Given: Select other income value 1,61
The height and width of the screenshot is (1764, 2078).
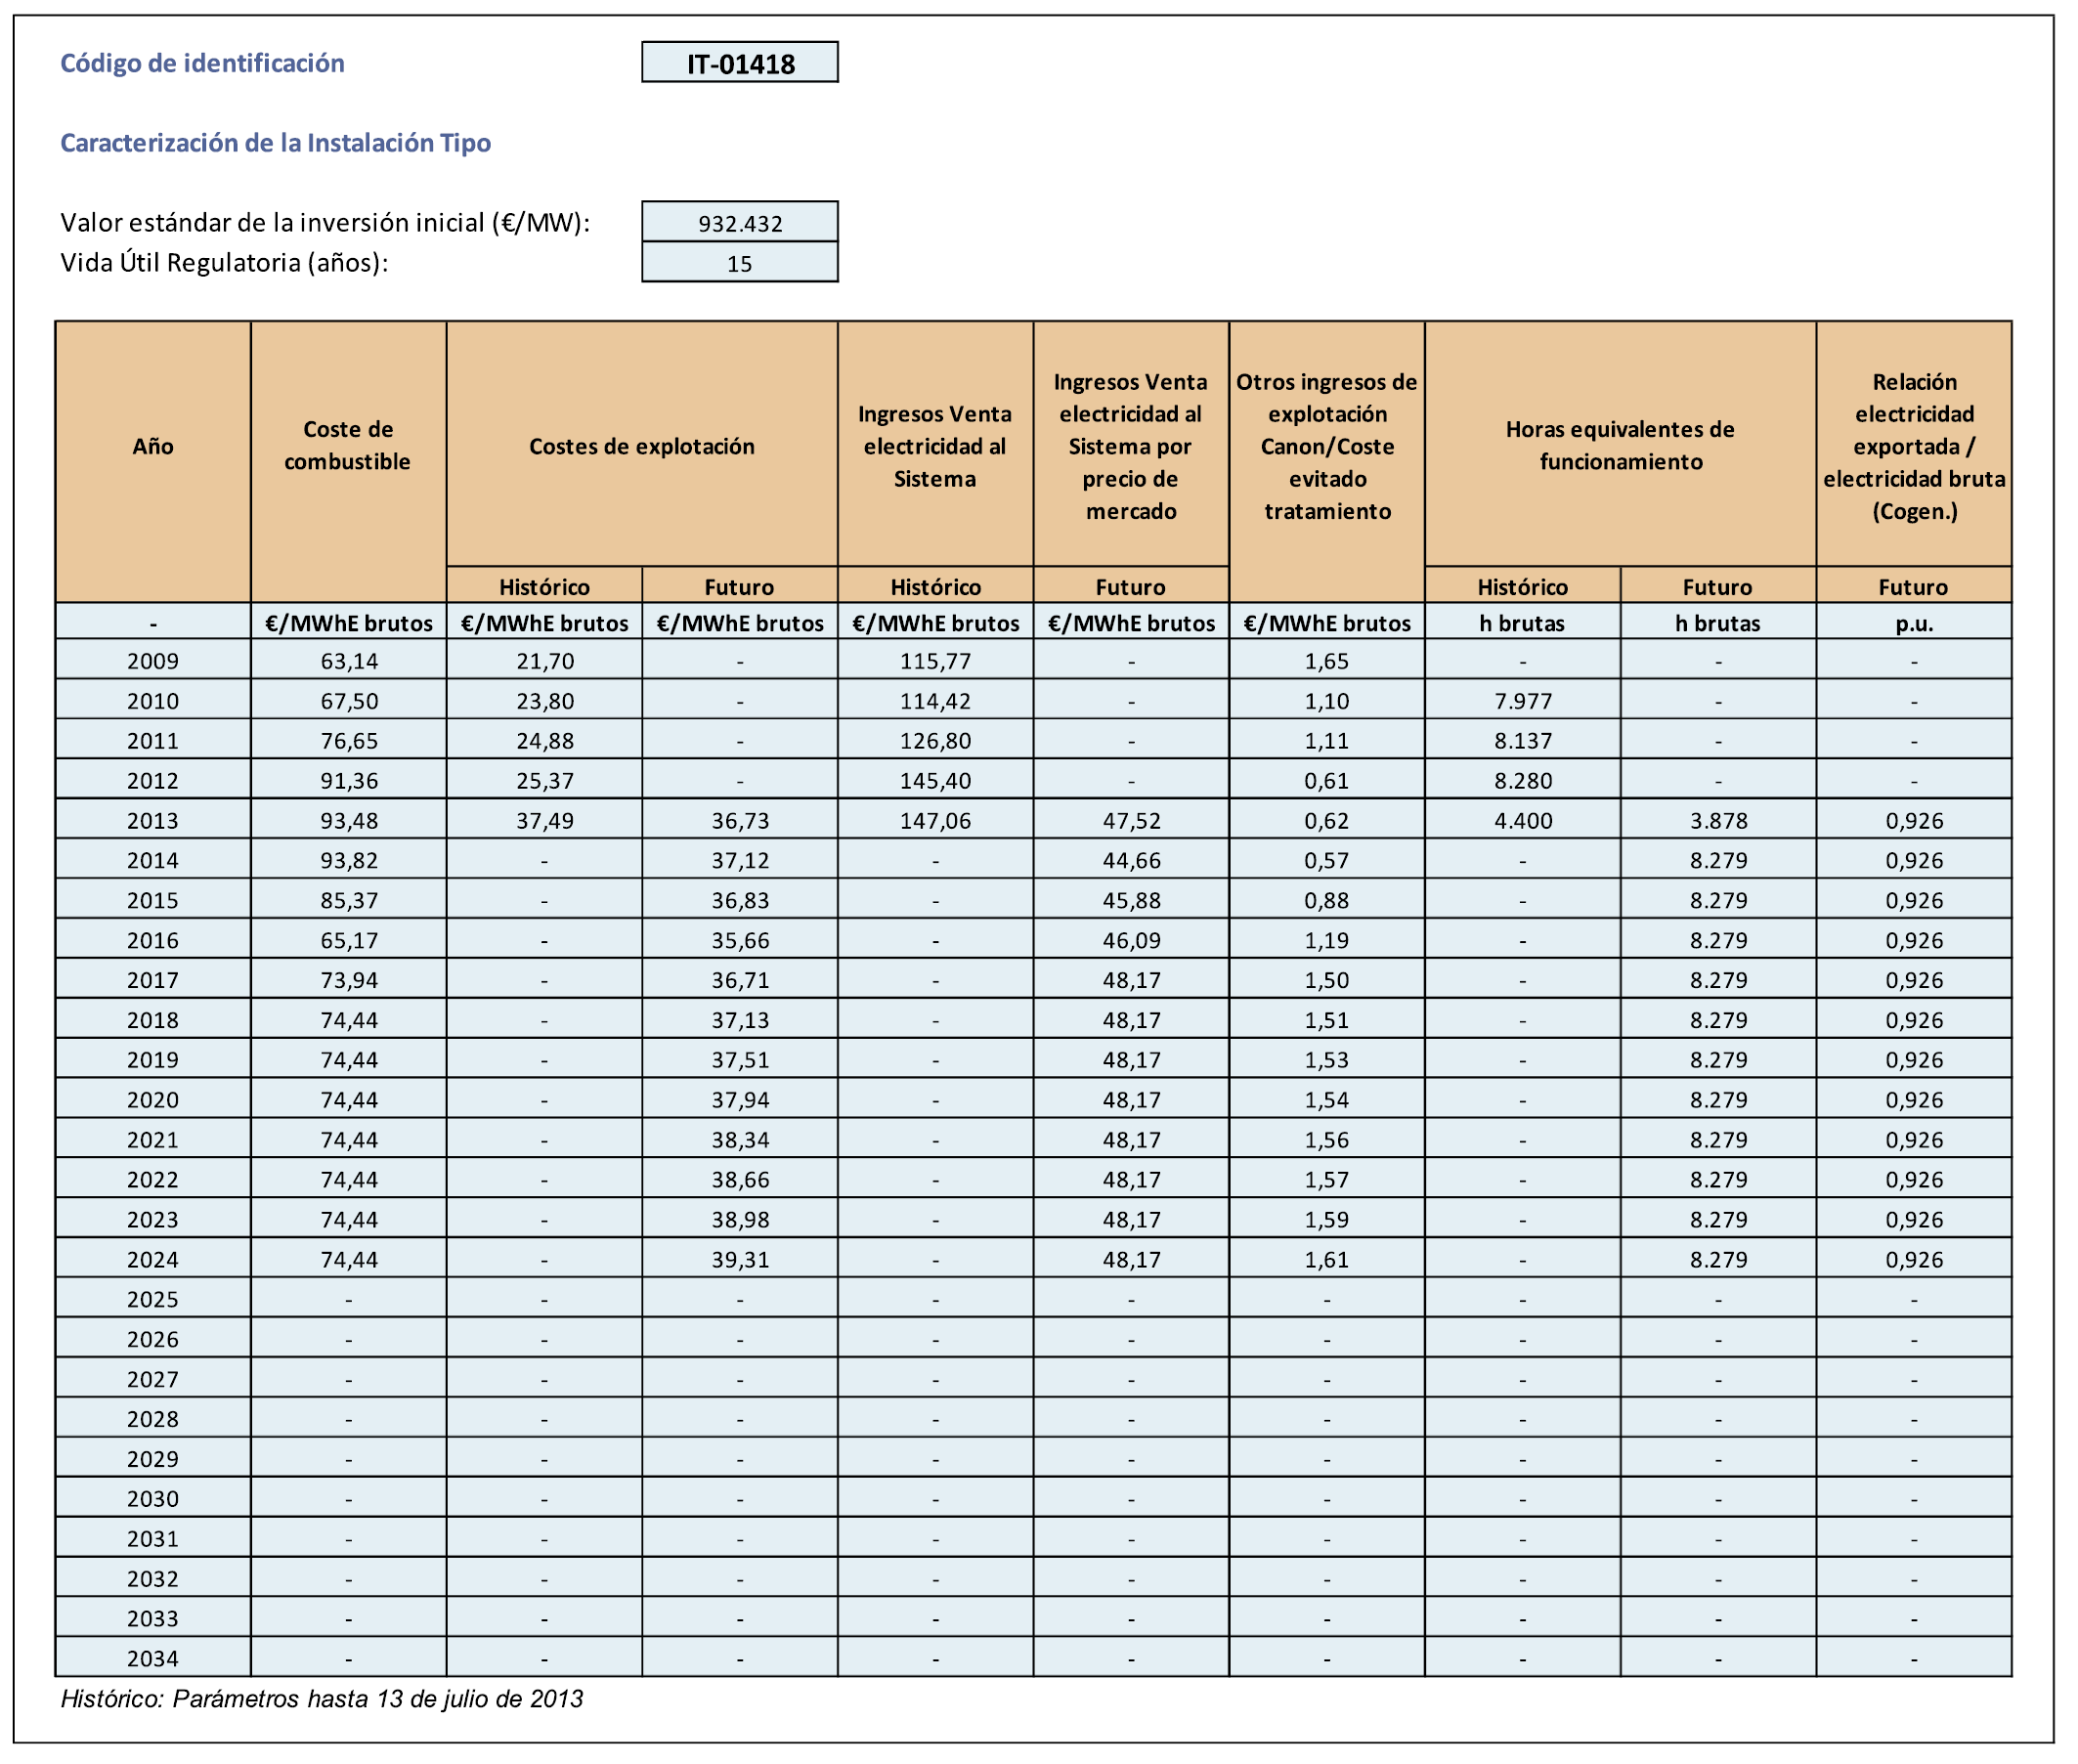Looking at the screenshot, I should [x=1326, y=1259].
